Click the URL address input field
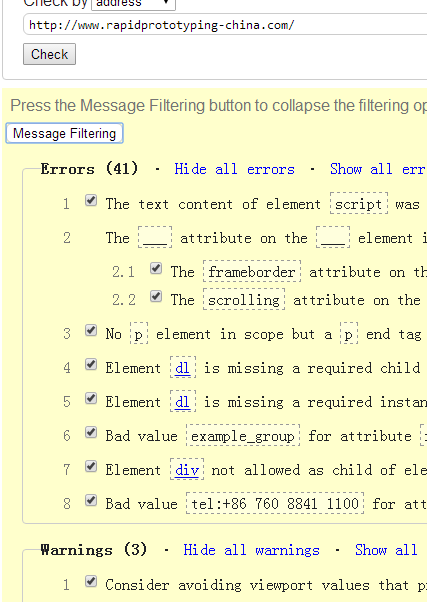This screenshot has width=427, height=602. (225, 25)
